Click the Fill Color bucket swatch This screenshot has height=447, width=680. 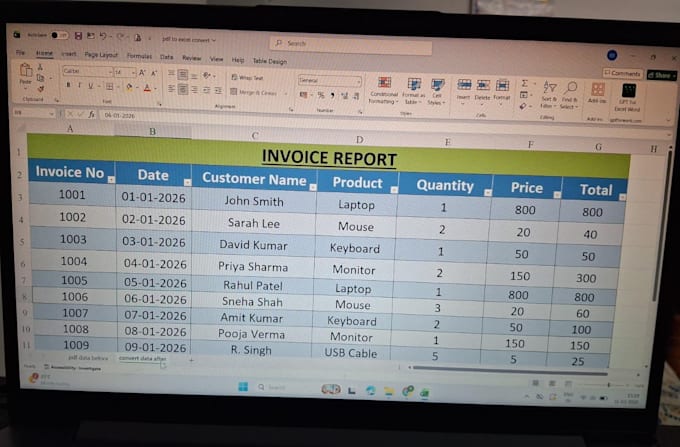click(x=129, y=87)
